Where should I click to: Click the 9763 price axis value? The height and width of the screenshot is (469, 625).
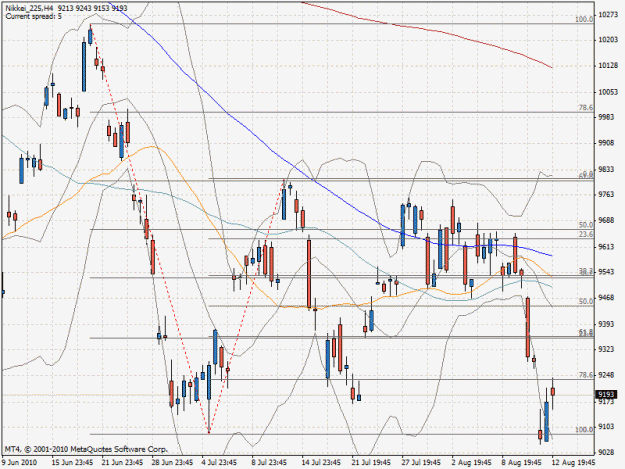607,194
